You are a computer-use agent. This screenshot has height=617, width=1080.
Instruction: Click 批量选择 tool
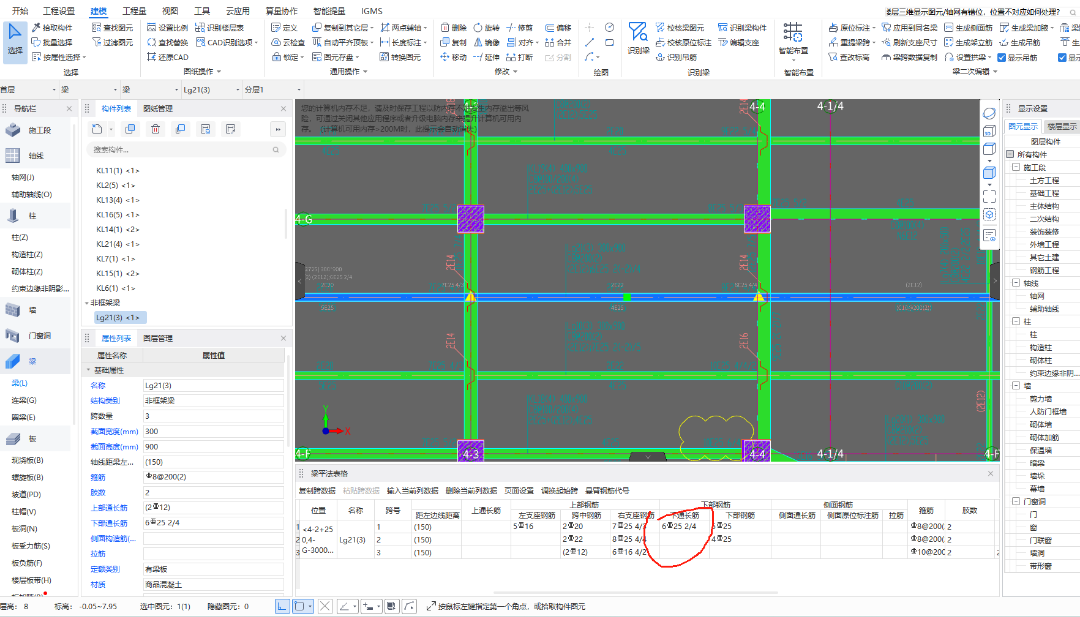pyautogui.click(x=52, y=42)
